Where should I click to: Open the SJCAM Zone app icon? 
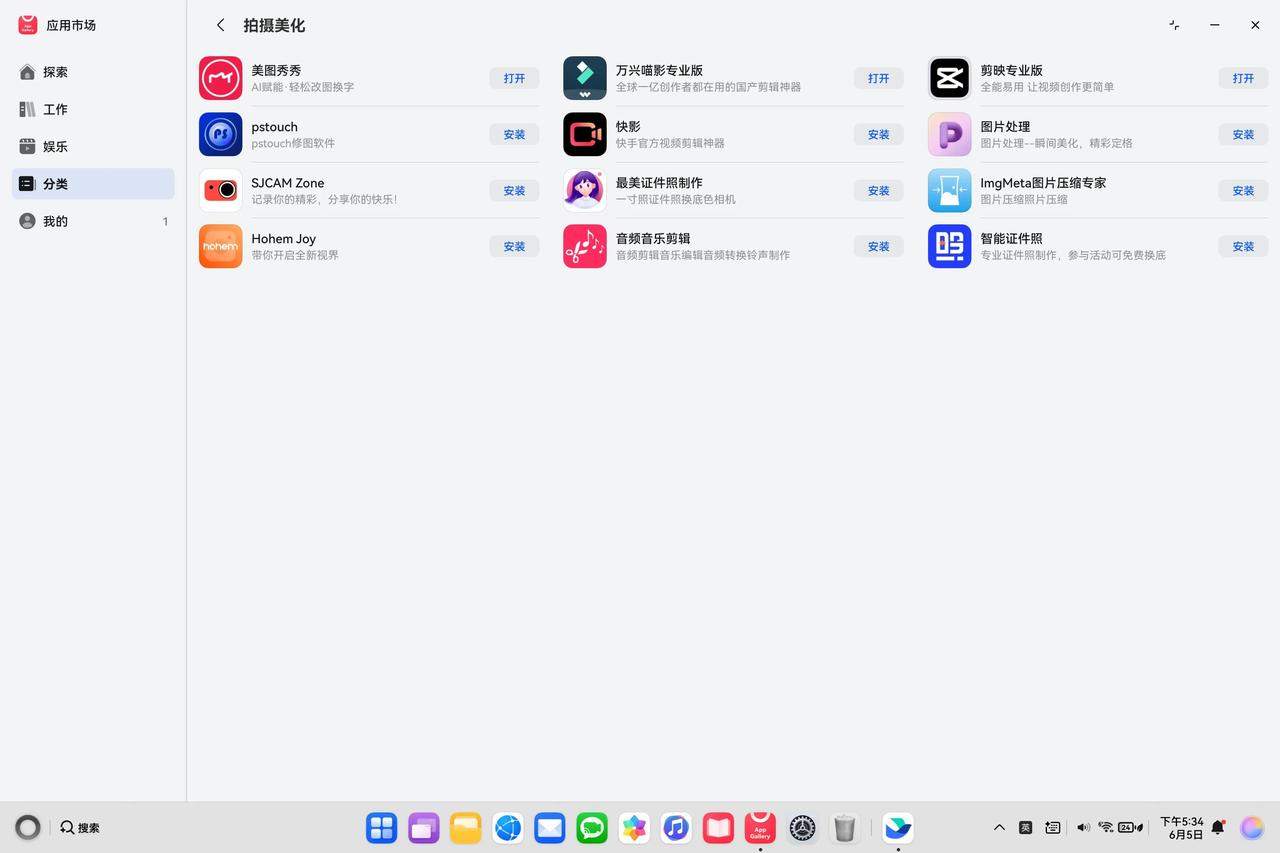click(220, 190)
